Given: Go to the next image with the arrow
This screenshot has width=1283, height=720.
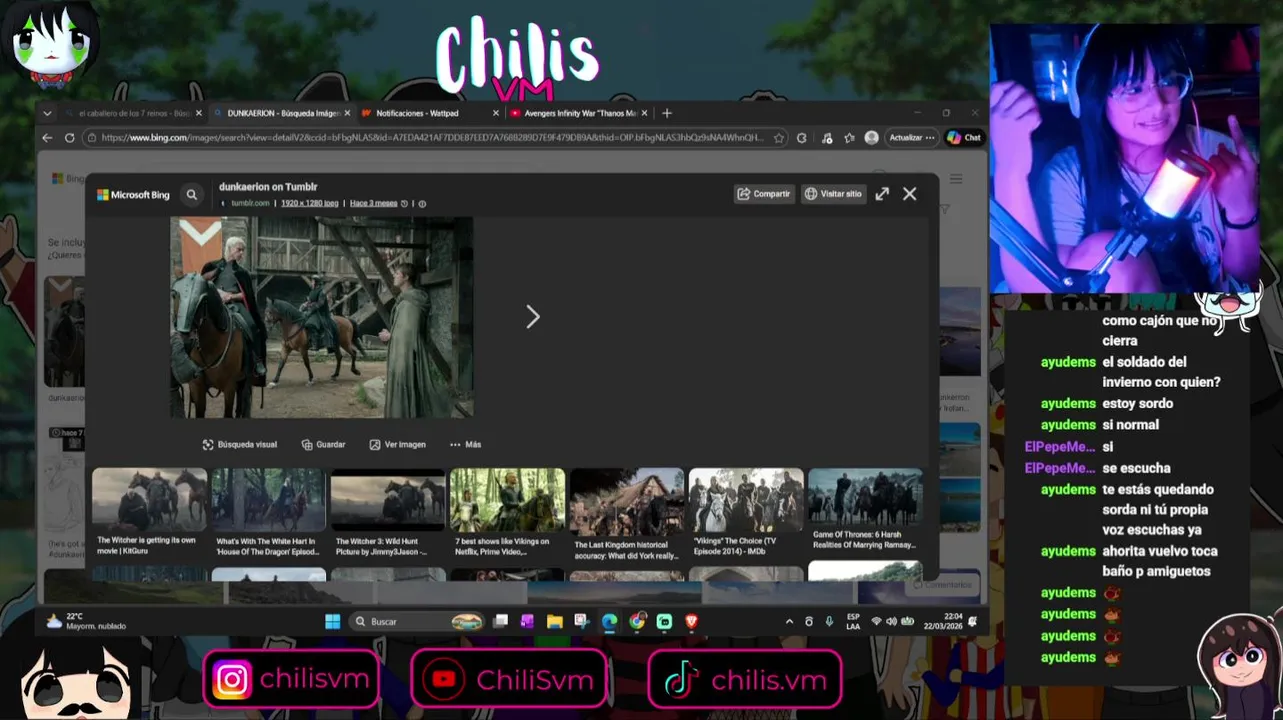Looking at the screenshot, I should point(533,317).
